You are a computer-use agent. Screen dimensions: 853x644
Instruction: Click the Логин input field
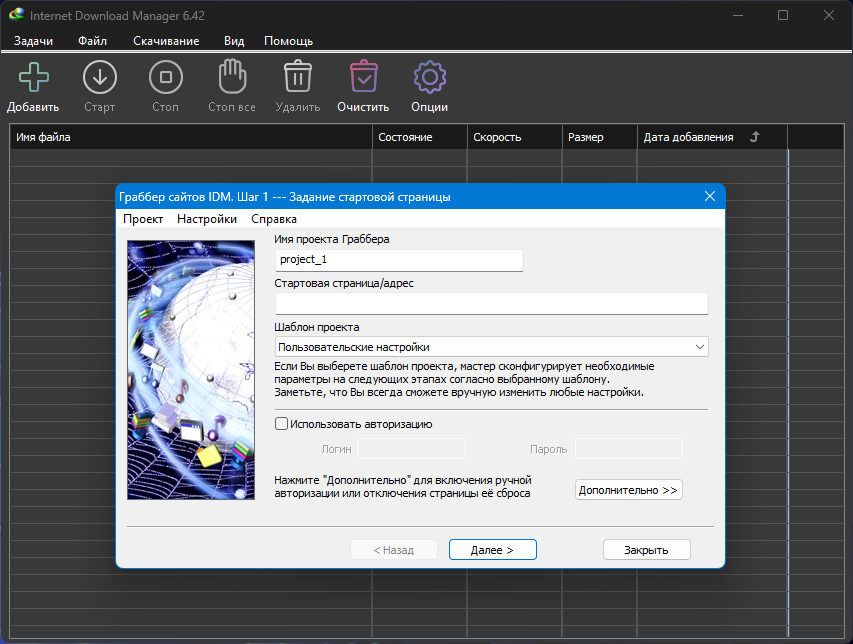click(x=411, y=449)
